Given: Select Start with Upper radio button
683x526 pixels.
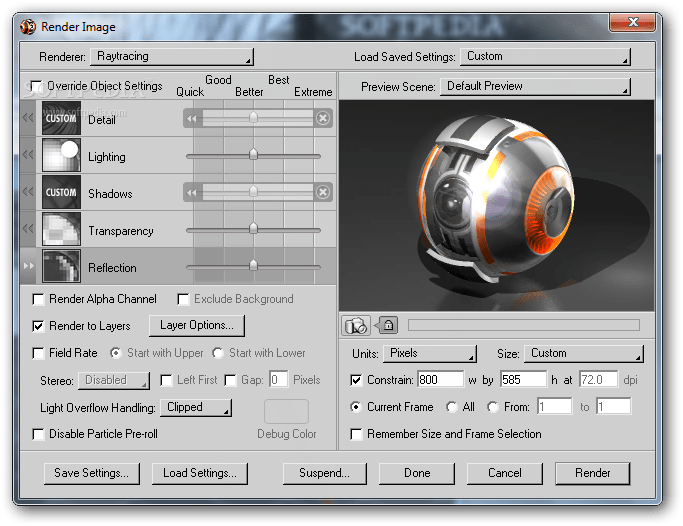Looking at the screenshot, I should tap(115, 353).
